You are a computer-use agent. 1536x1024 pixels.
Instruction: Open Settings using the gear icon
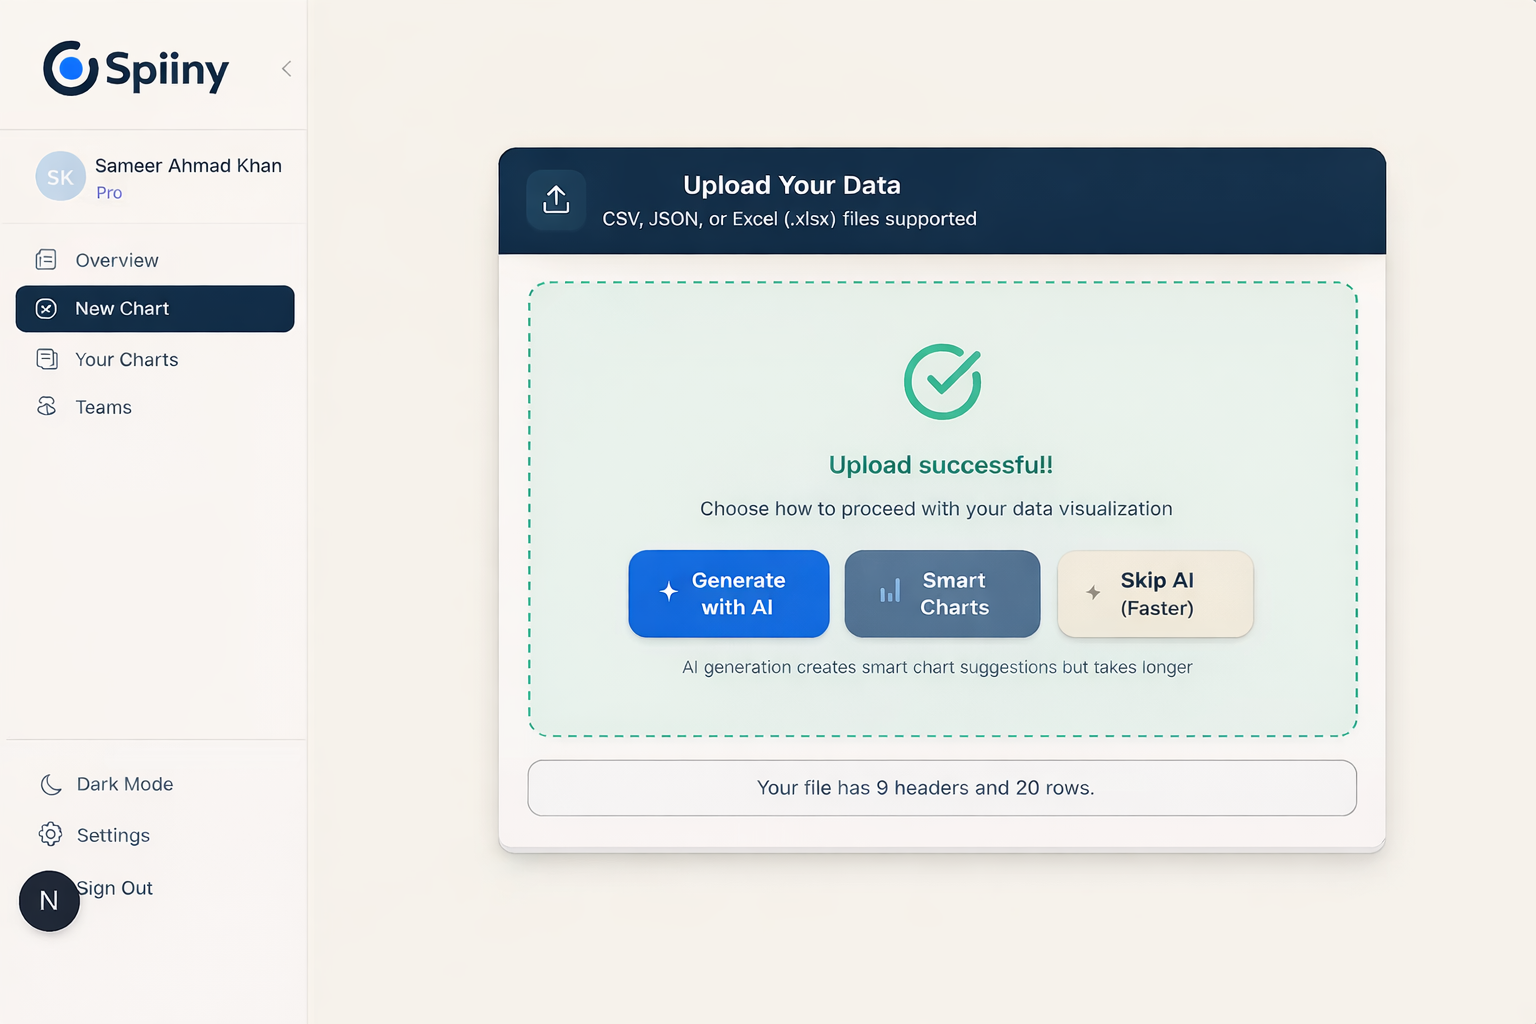coord(50,835)
